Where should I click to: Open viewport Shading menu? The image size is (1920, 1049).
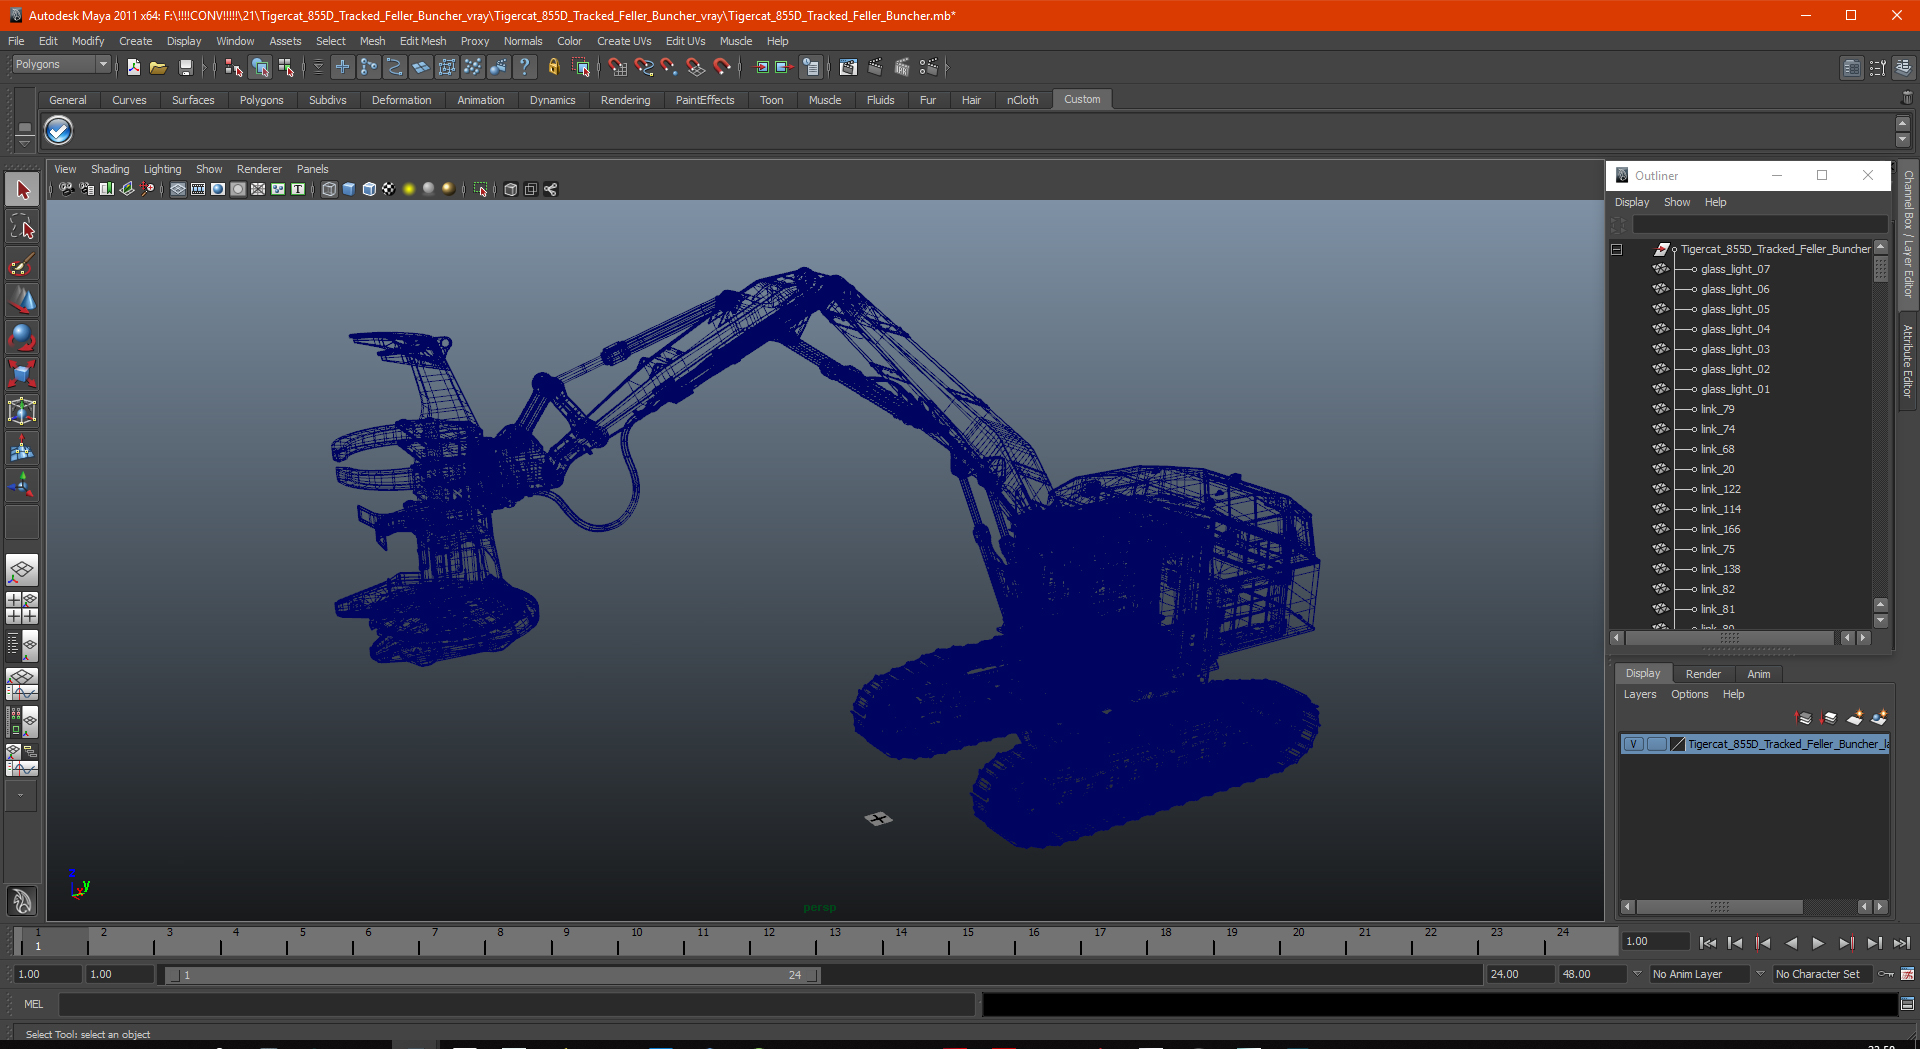pos(110,169)
